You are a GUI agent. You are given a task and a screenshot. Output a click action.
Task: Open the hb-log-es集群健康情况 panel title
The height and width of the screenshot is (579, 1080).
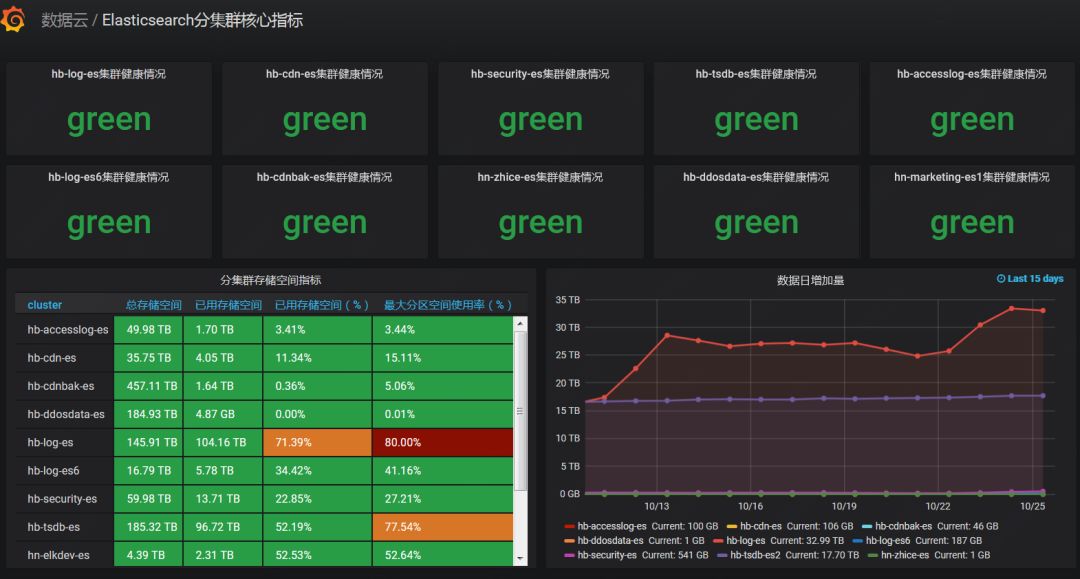[x=108, y=74]
